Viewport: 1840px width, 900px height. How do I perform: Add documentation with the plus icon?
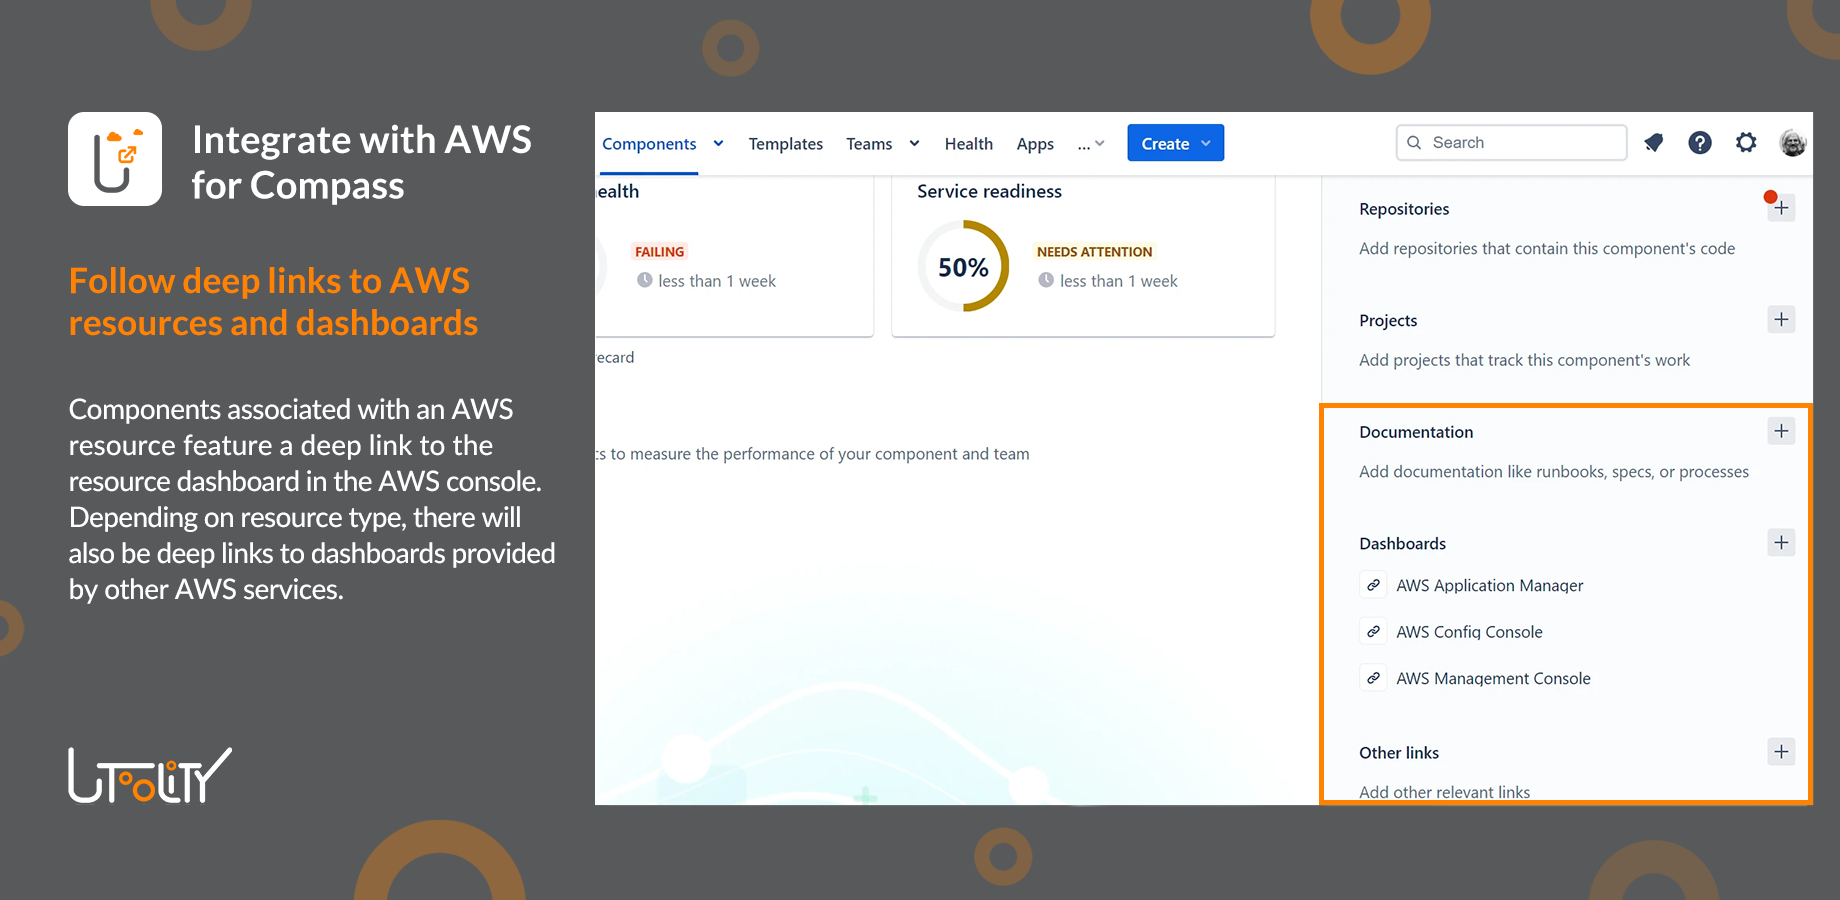click(1781, 431)
